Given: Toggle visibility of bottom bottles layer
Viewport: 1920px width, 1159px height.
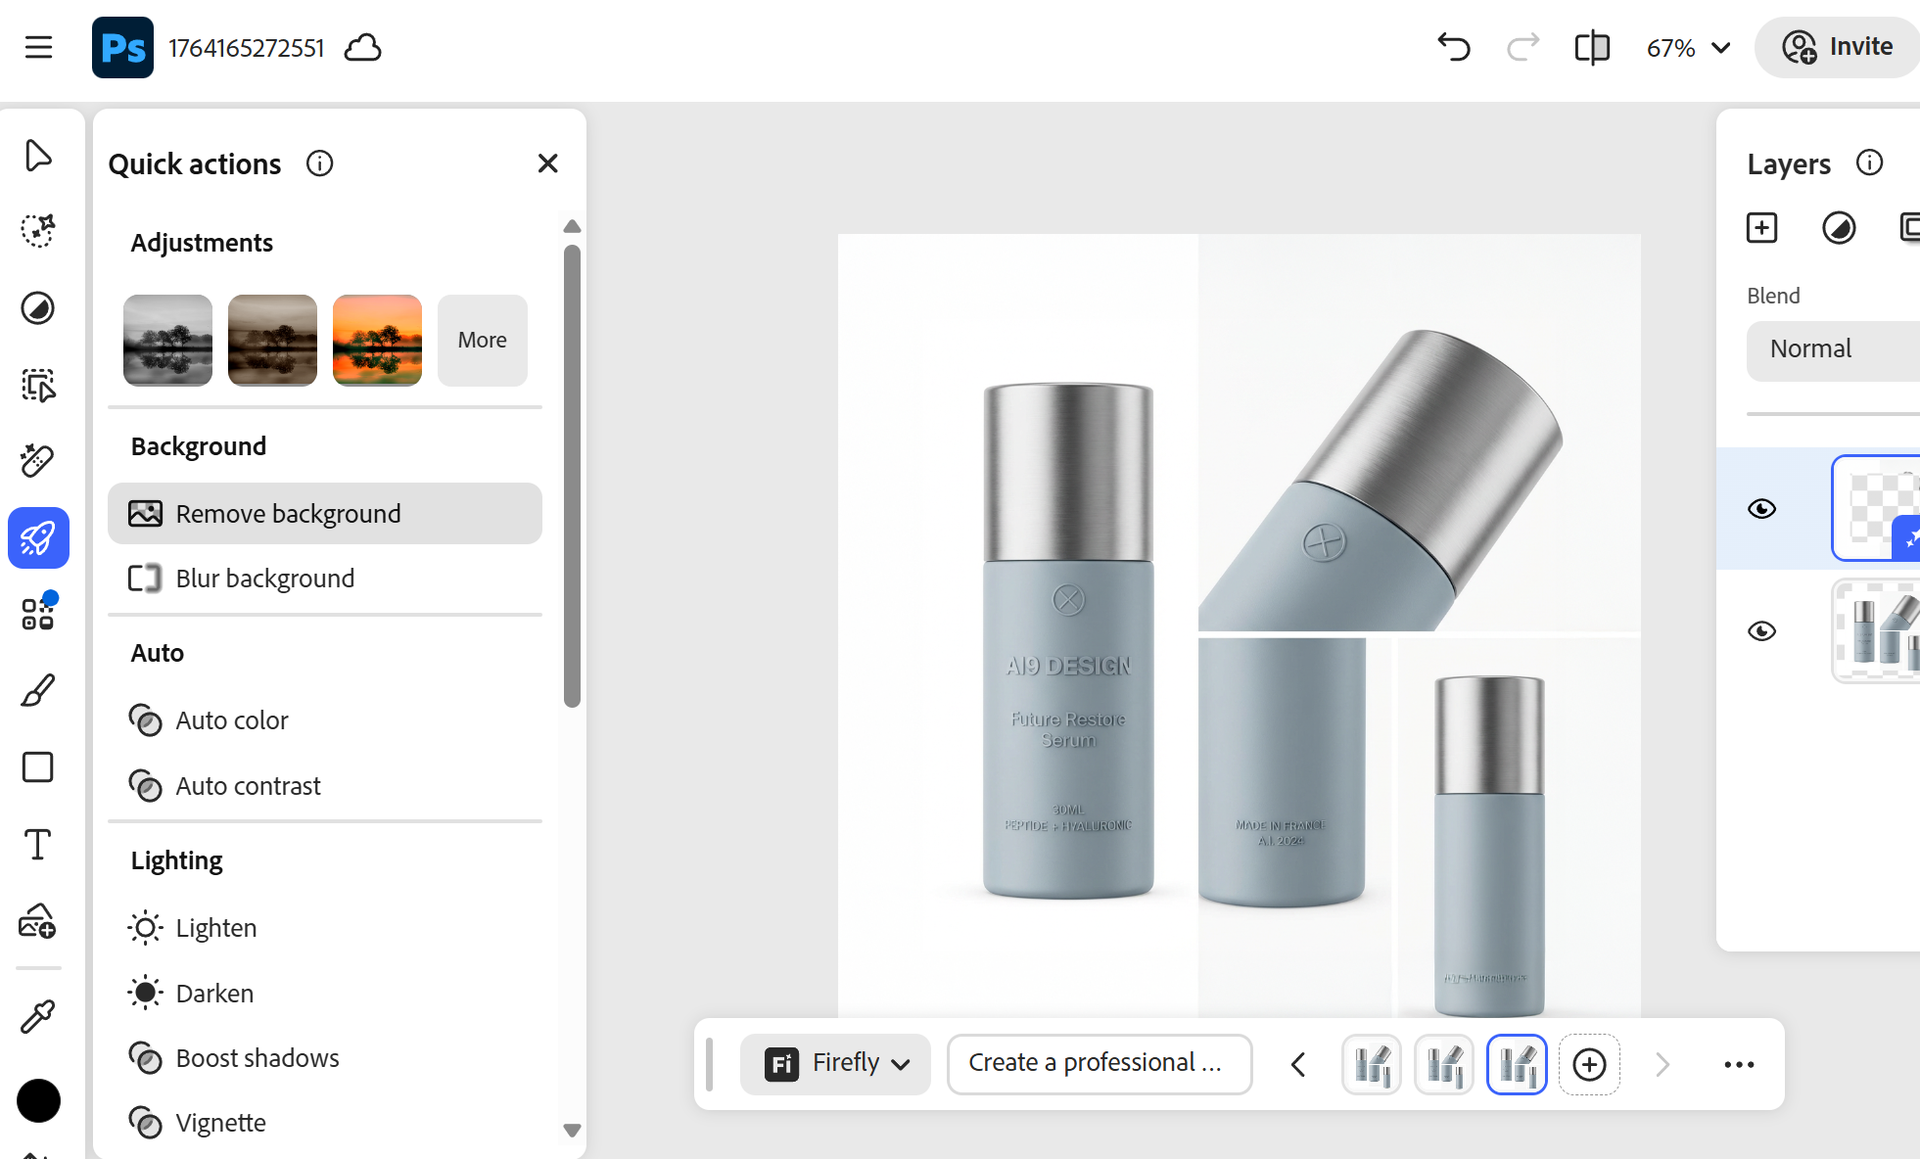Looking at the screenshot, I should pos(1761,631).
